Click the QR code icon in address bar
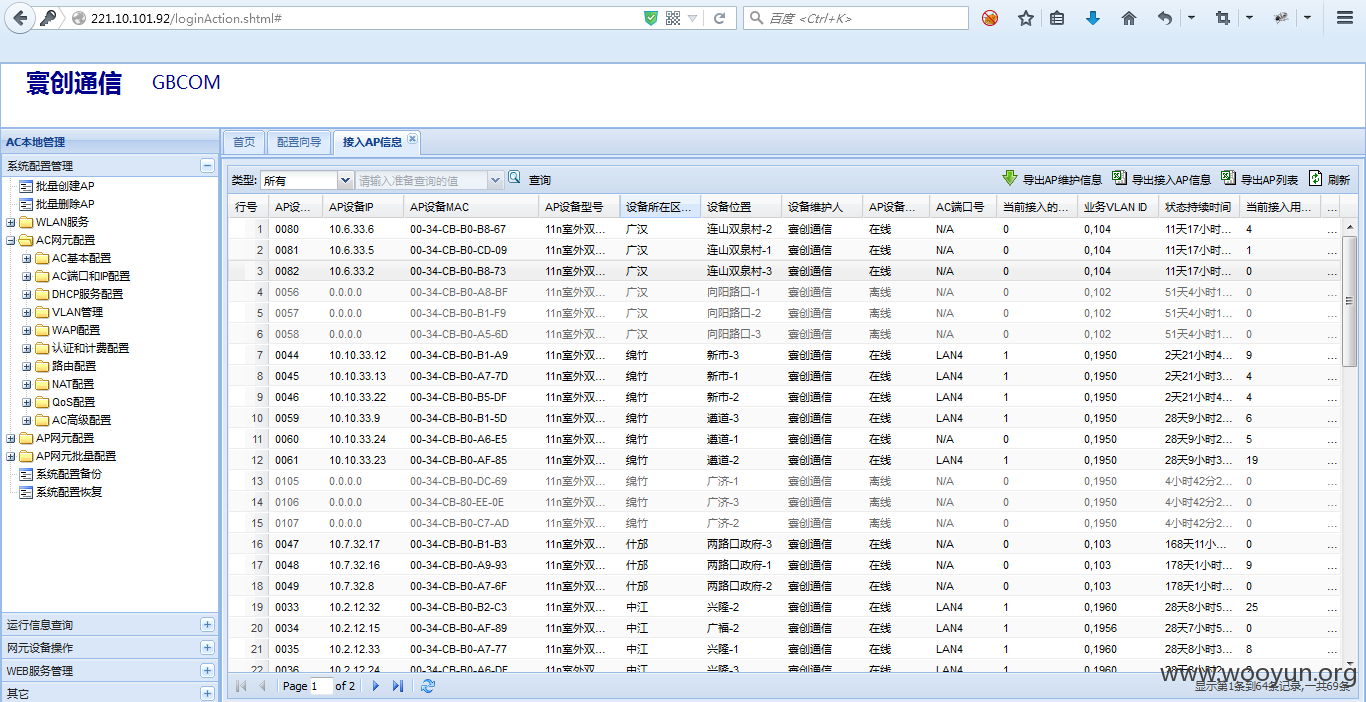The image size is (1366, 702). coord(672,18)
